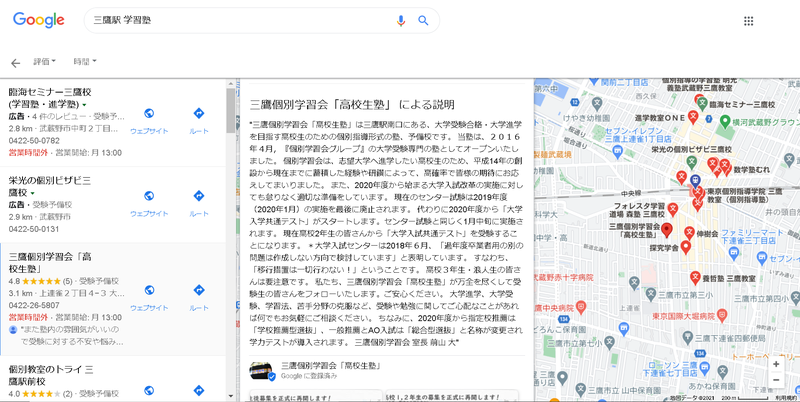Expand ad info arrow for 栄光の個別ビザビ
Viewport: 800px width, 402px height.
(33, 193)
